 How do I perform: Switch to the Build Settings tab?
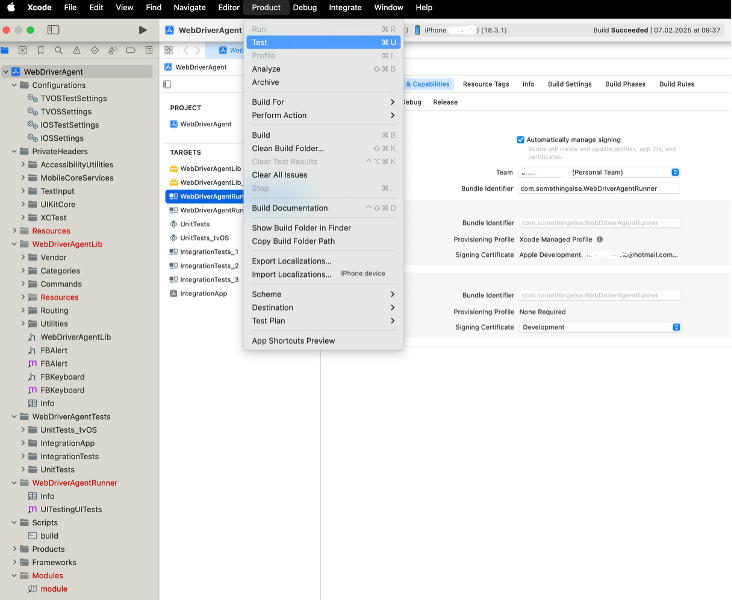570,84
